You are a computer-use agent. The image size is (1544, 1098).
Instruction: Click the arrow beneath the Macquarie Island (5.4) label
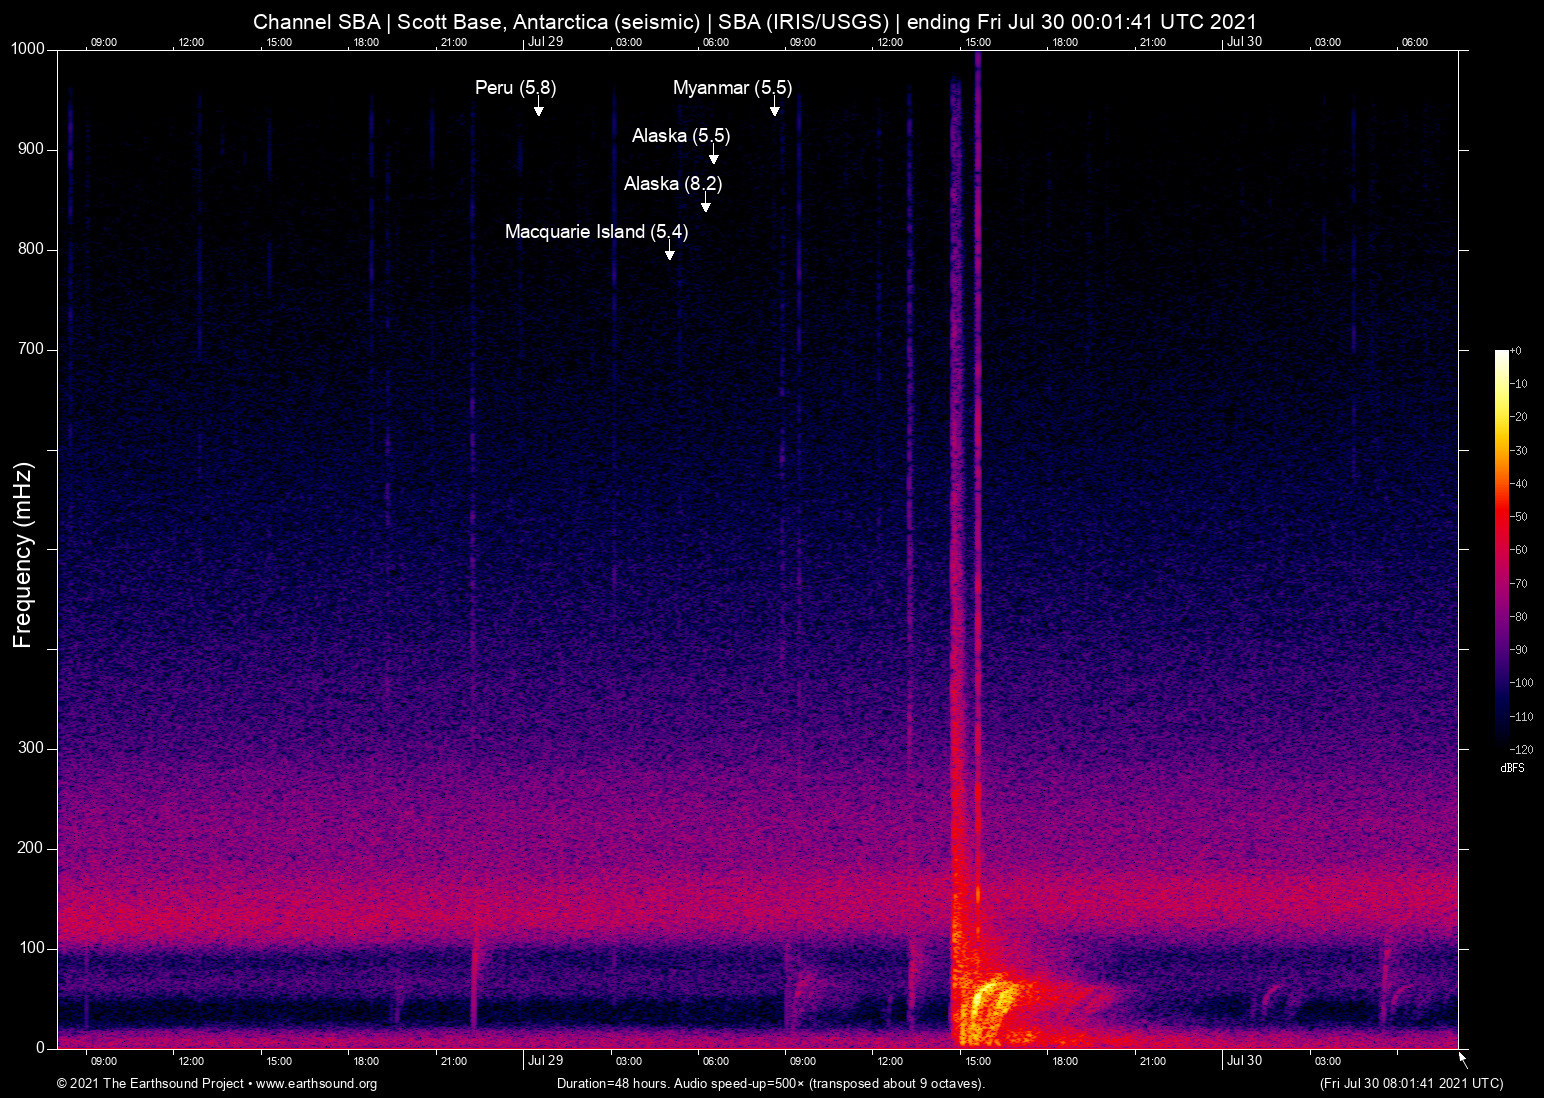click(x=669, y=252)
